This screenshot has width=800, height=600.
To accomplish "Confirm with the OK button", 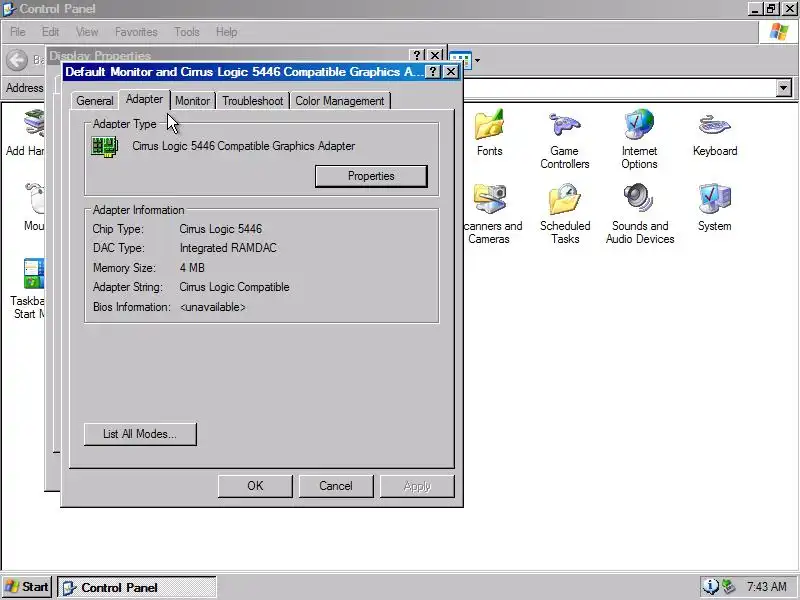I will [255, 486].
